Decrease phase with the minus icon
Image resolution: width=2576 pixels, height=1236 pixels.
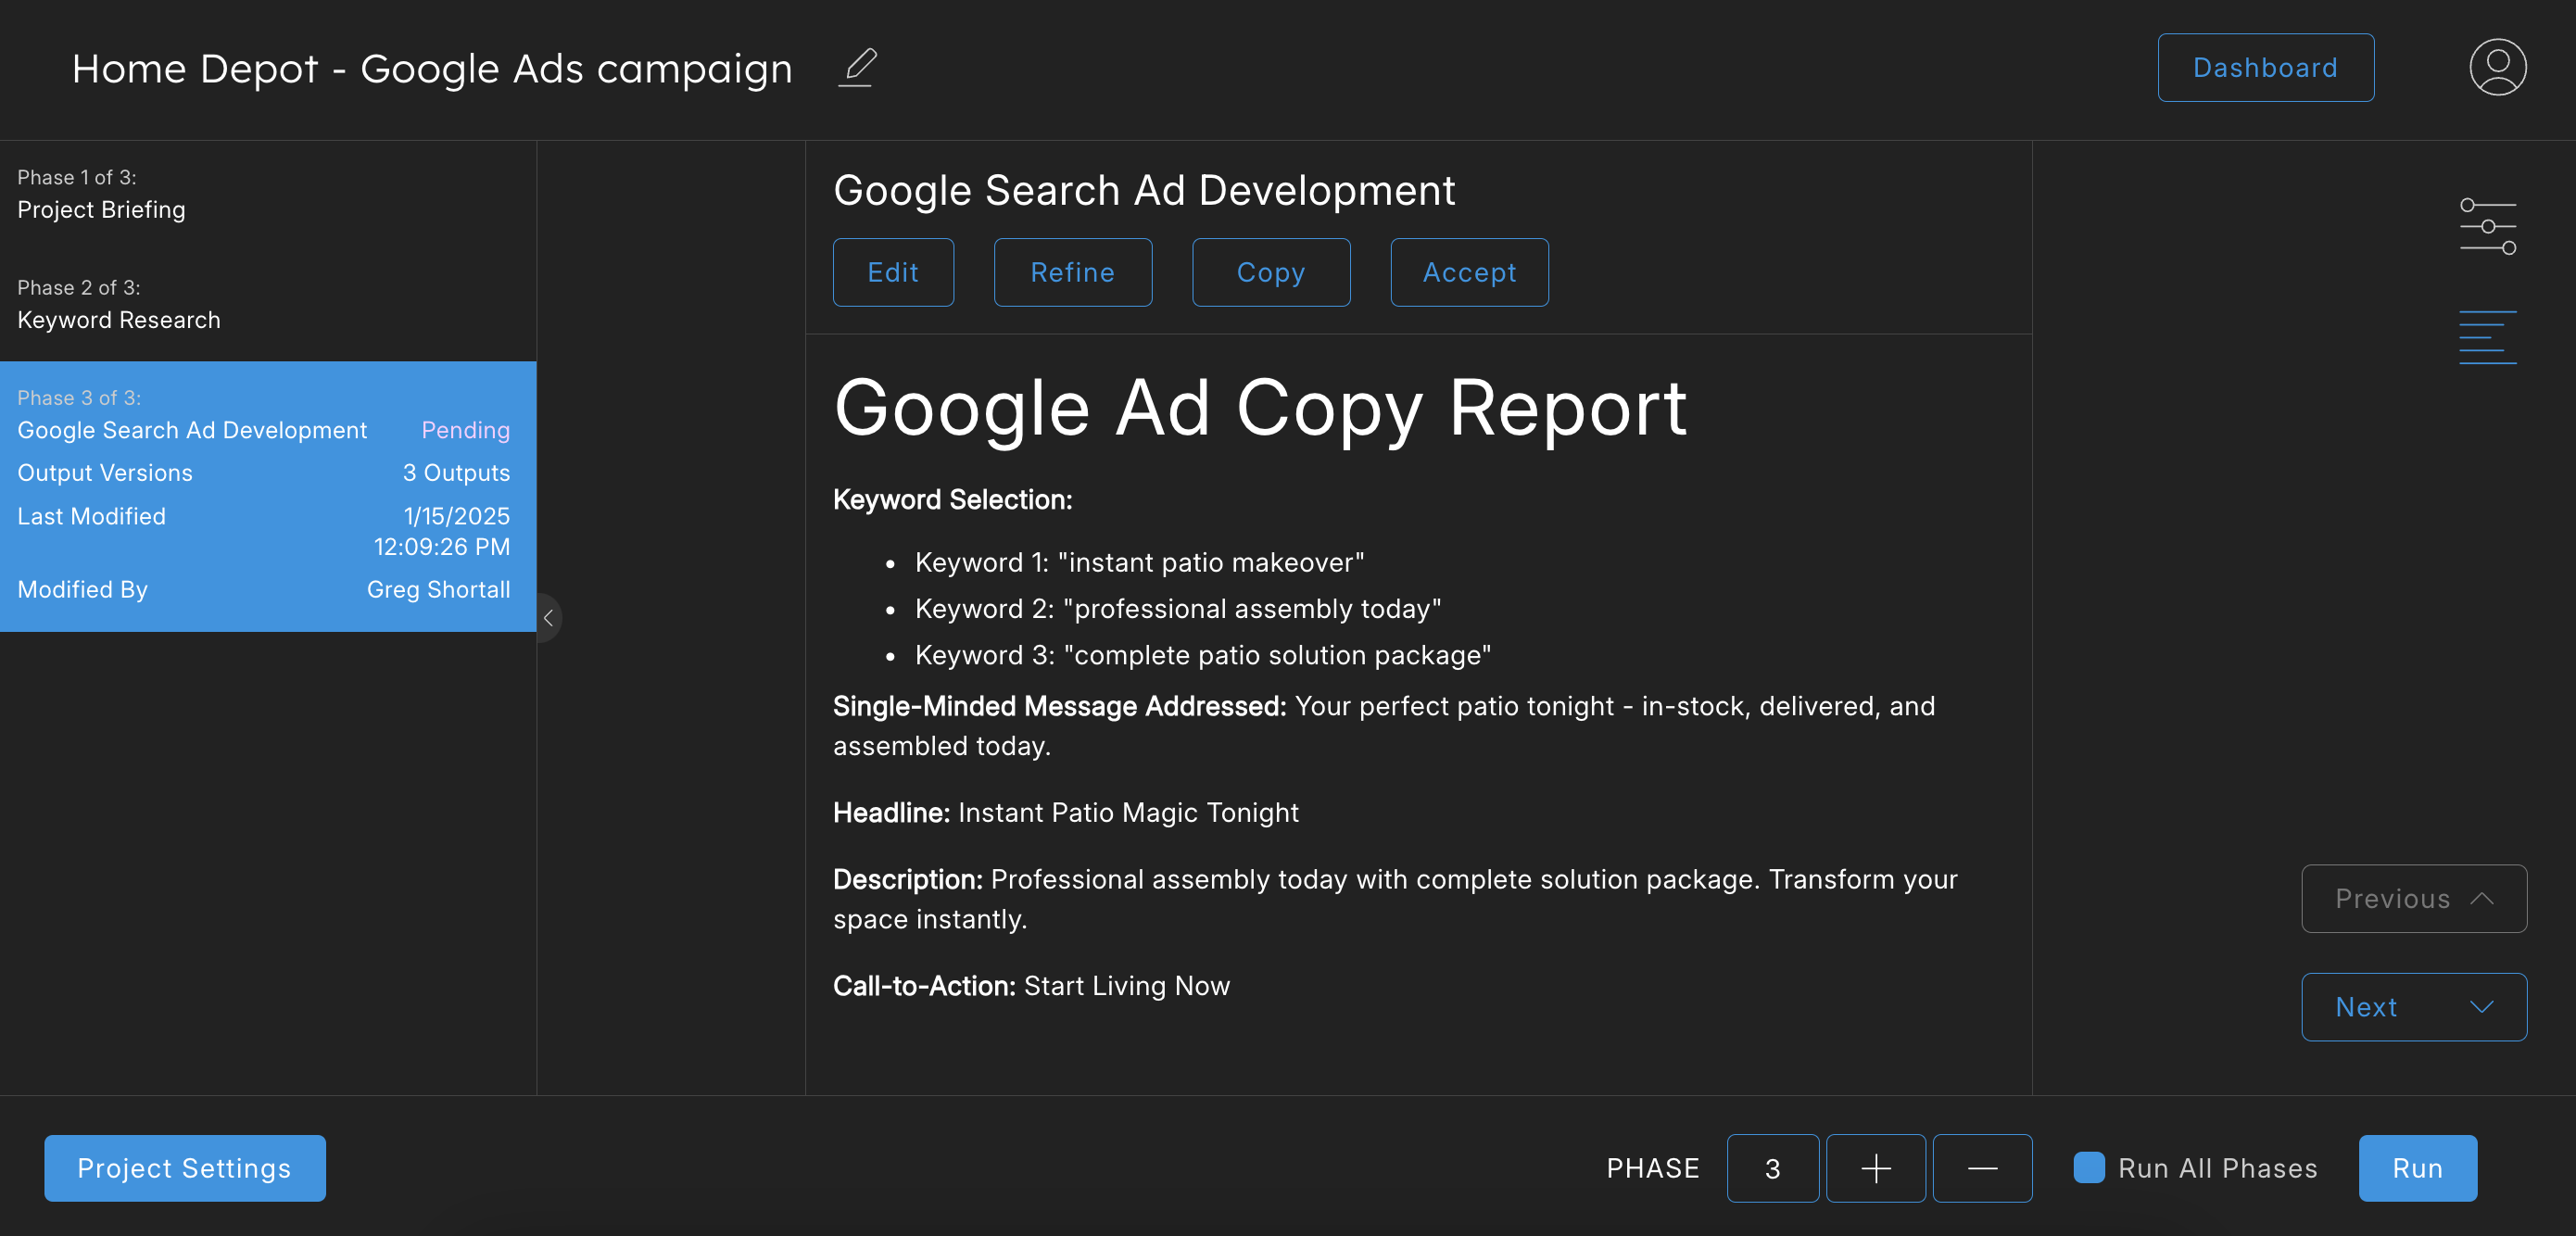pyautogui.click(x=1981, y=1168)
